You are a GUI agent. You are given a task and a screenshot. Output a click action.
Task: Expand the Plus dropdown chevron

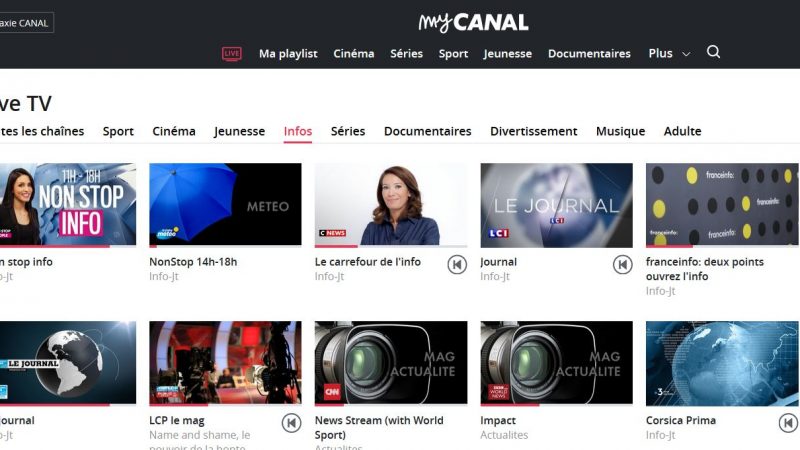(x=686, y=54)
